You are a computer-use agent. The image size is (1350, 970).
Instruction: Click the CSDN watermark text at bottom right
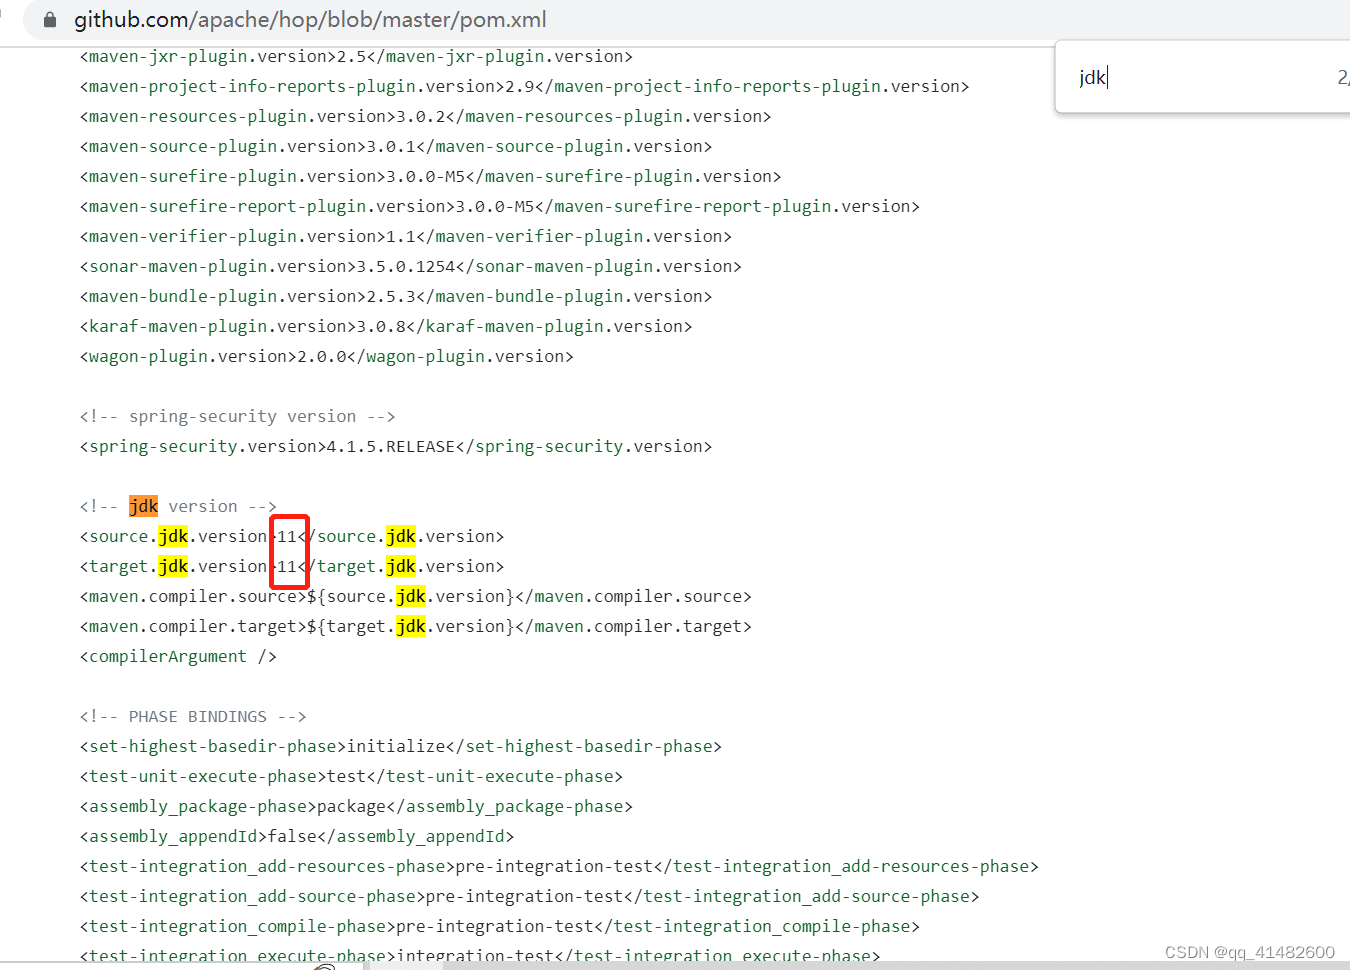pyautogui.click(x=1247, y=952)
